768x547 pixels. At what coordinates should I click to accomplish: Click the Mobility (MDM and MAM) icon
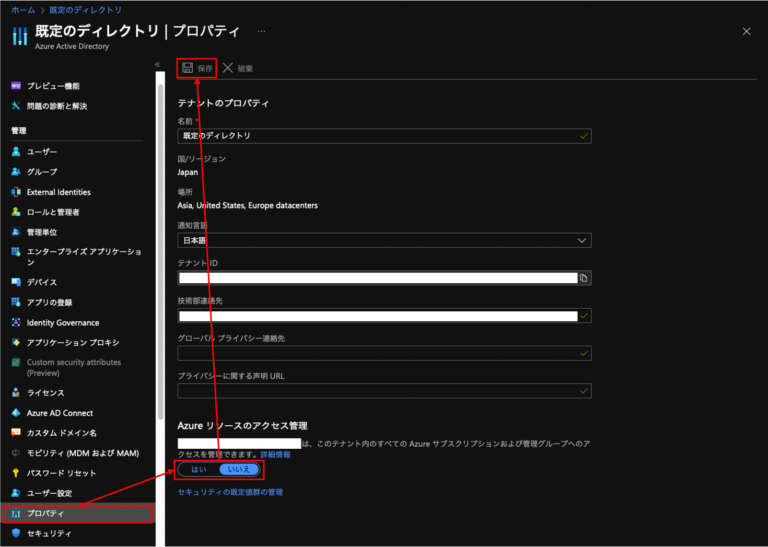[16, 453]
